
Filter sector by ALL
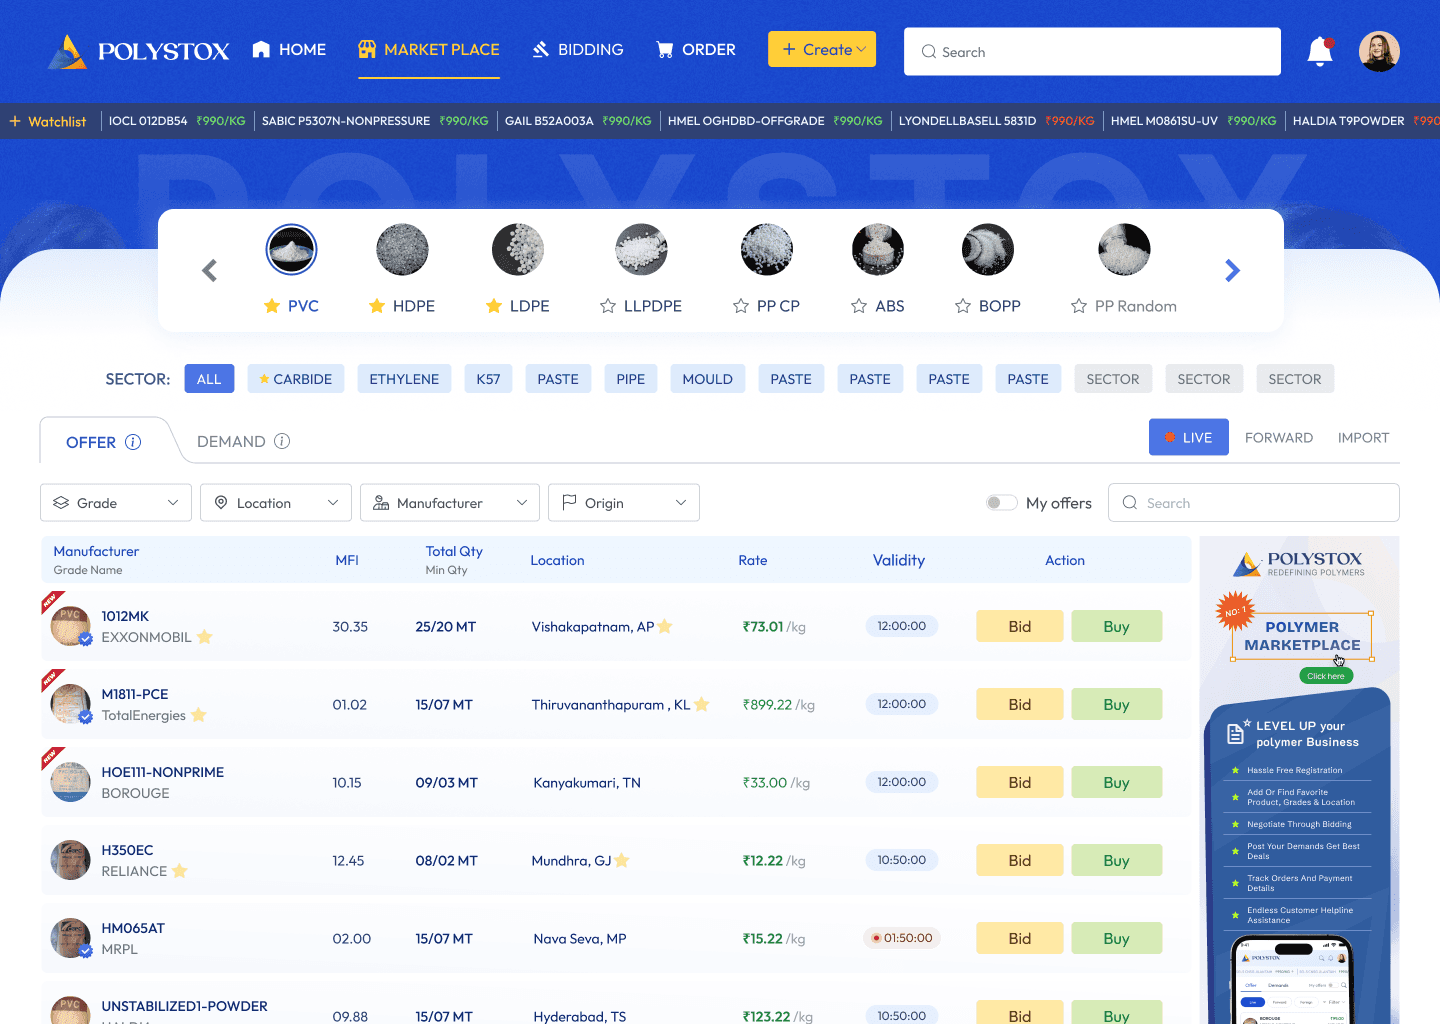[x=209, y=379]
